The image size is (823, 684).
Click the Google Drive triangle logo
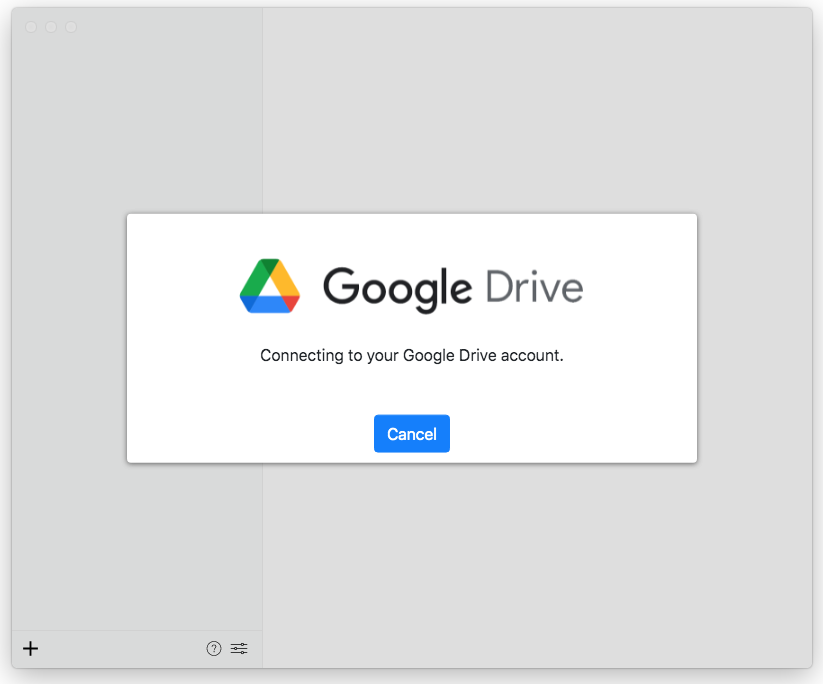coord(270,286)
